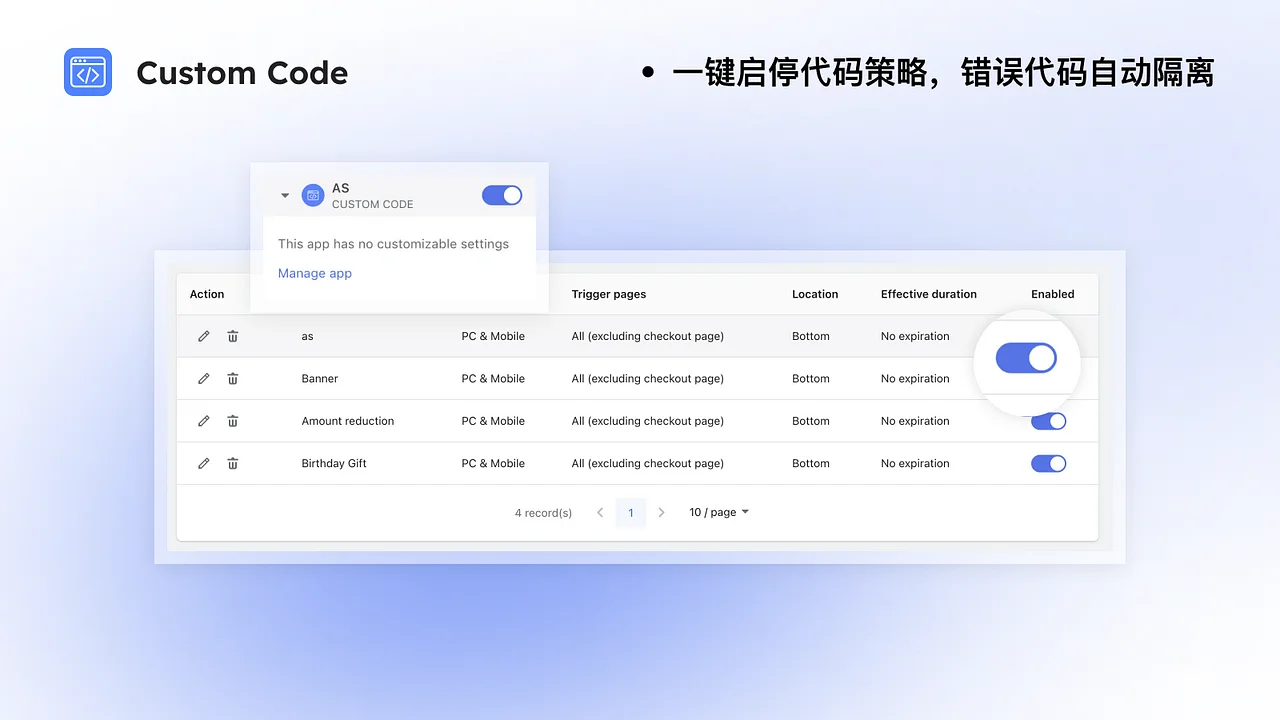
Task: Click the AS app embed round icon
Action: pyautogui.click(x=313, y=195)
